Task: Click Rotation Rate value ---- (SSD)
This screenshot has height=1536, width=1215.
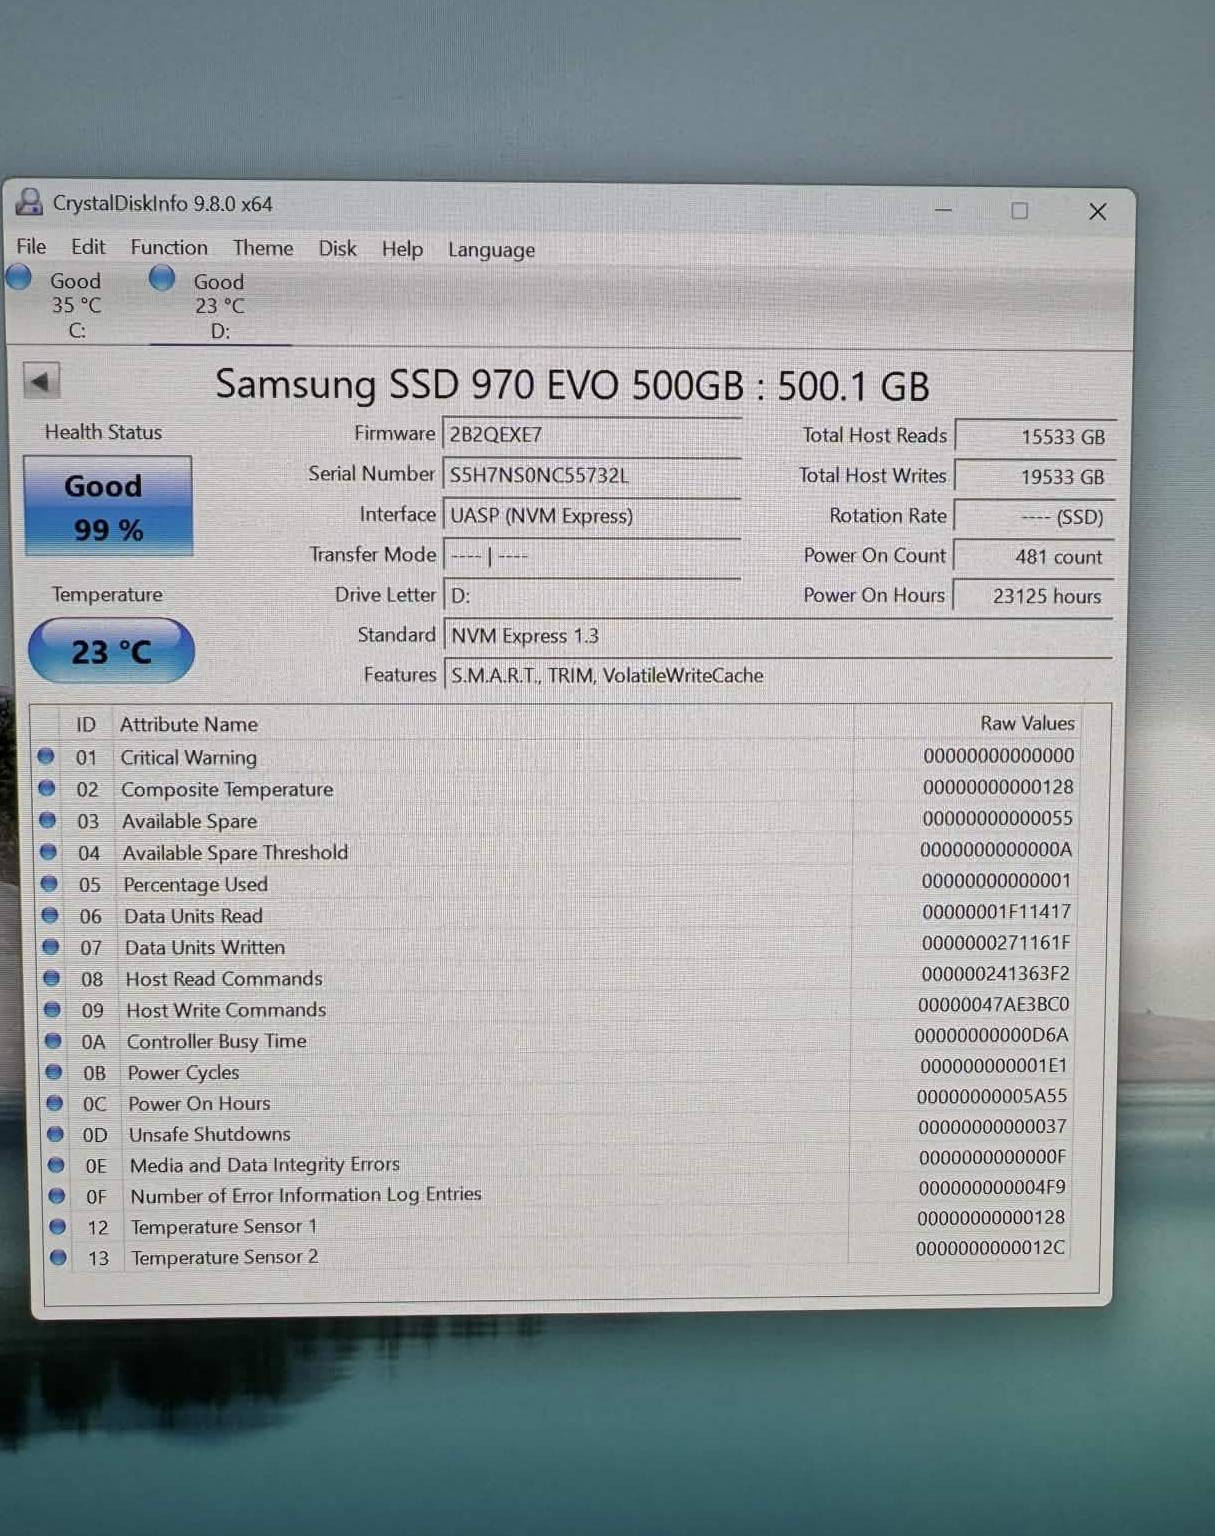Action: (x=1035, y=516)
